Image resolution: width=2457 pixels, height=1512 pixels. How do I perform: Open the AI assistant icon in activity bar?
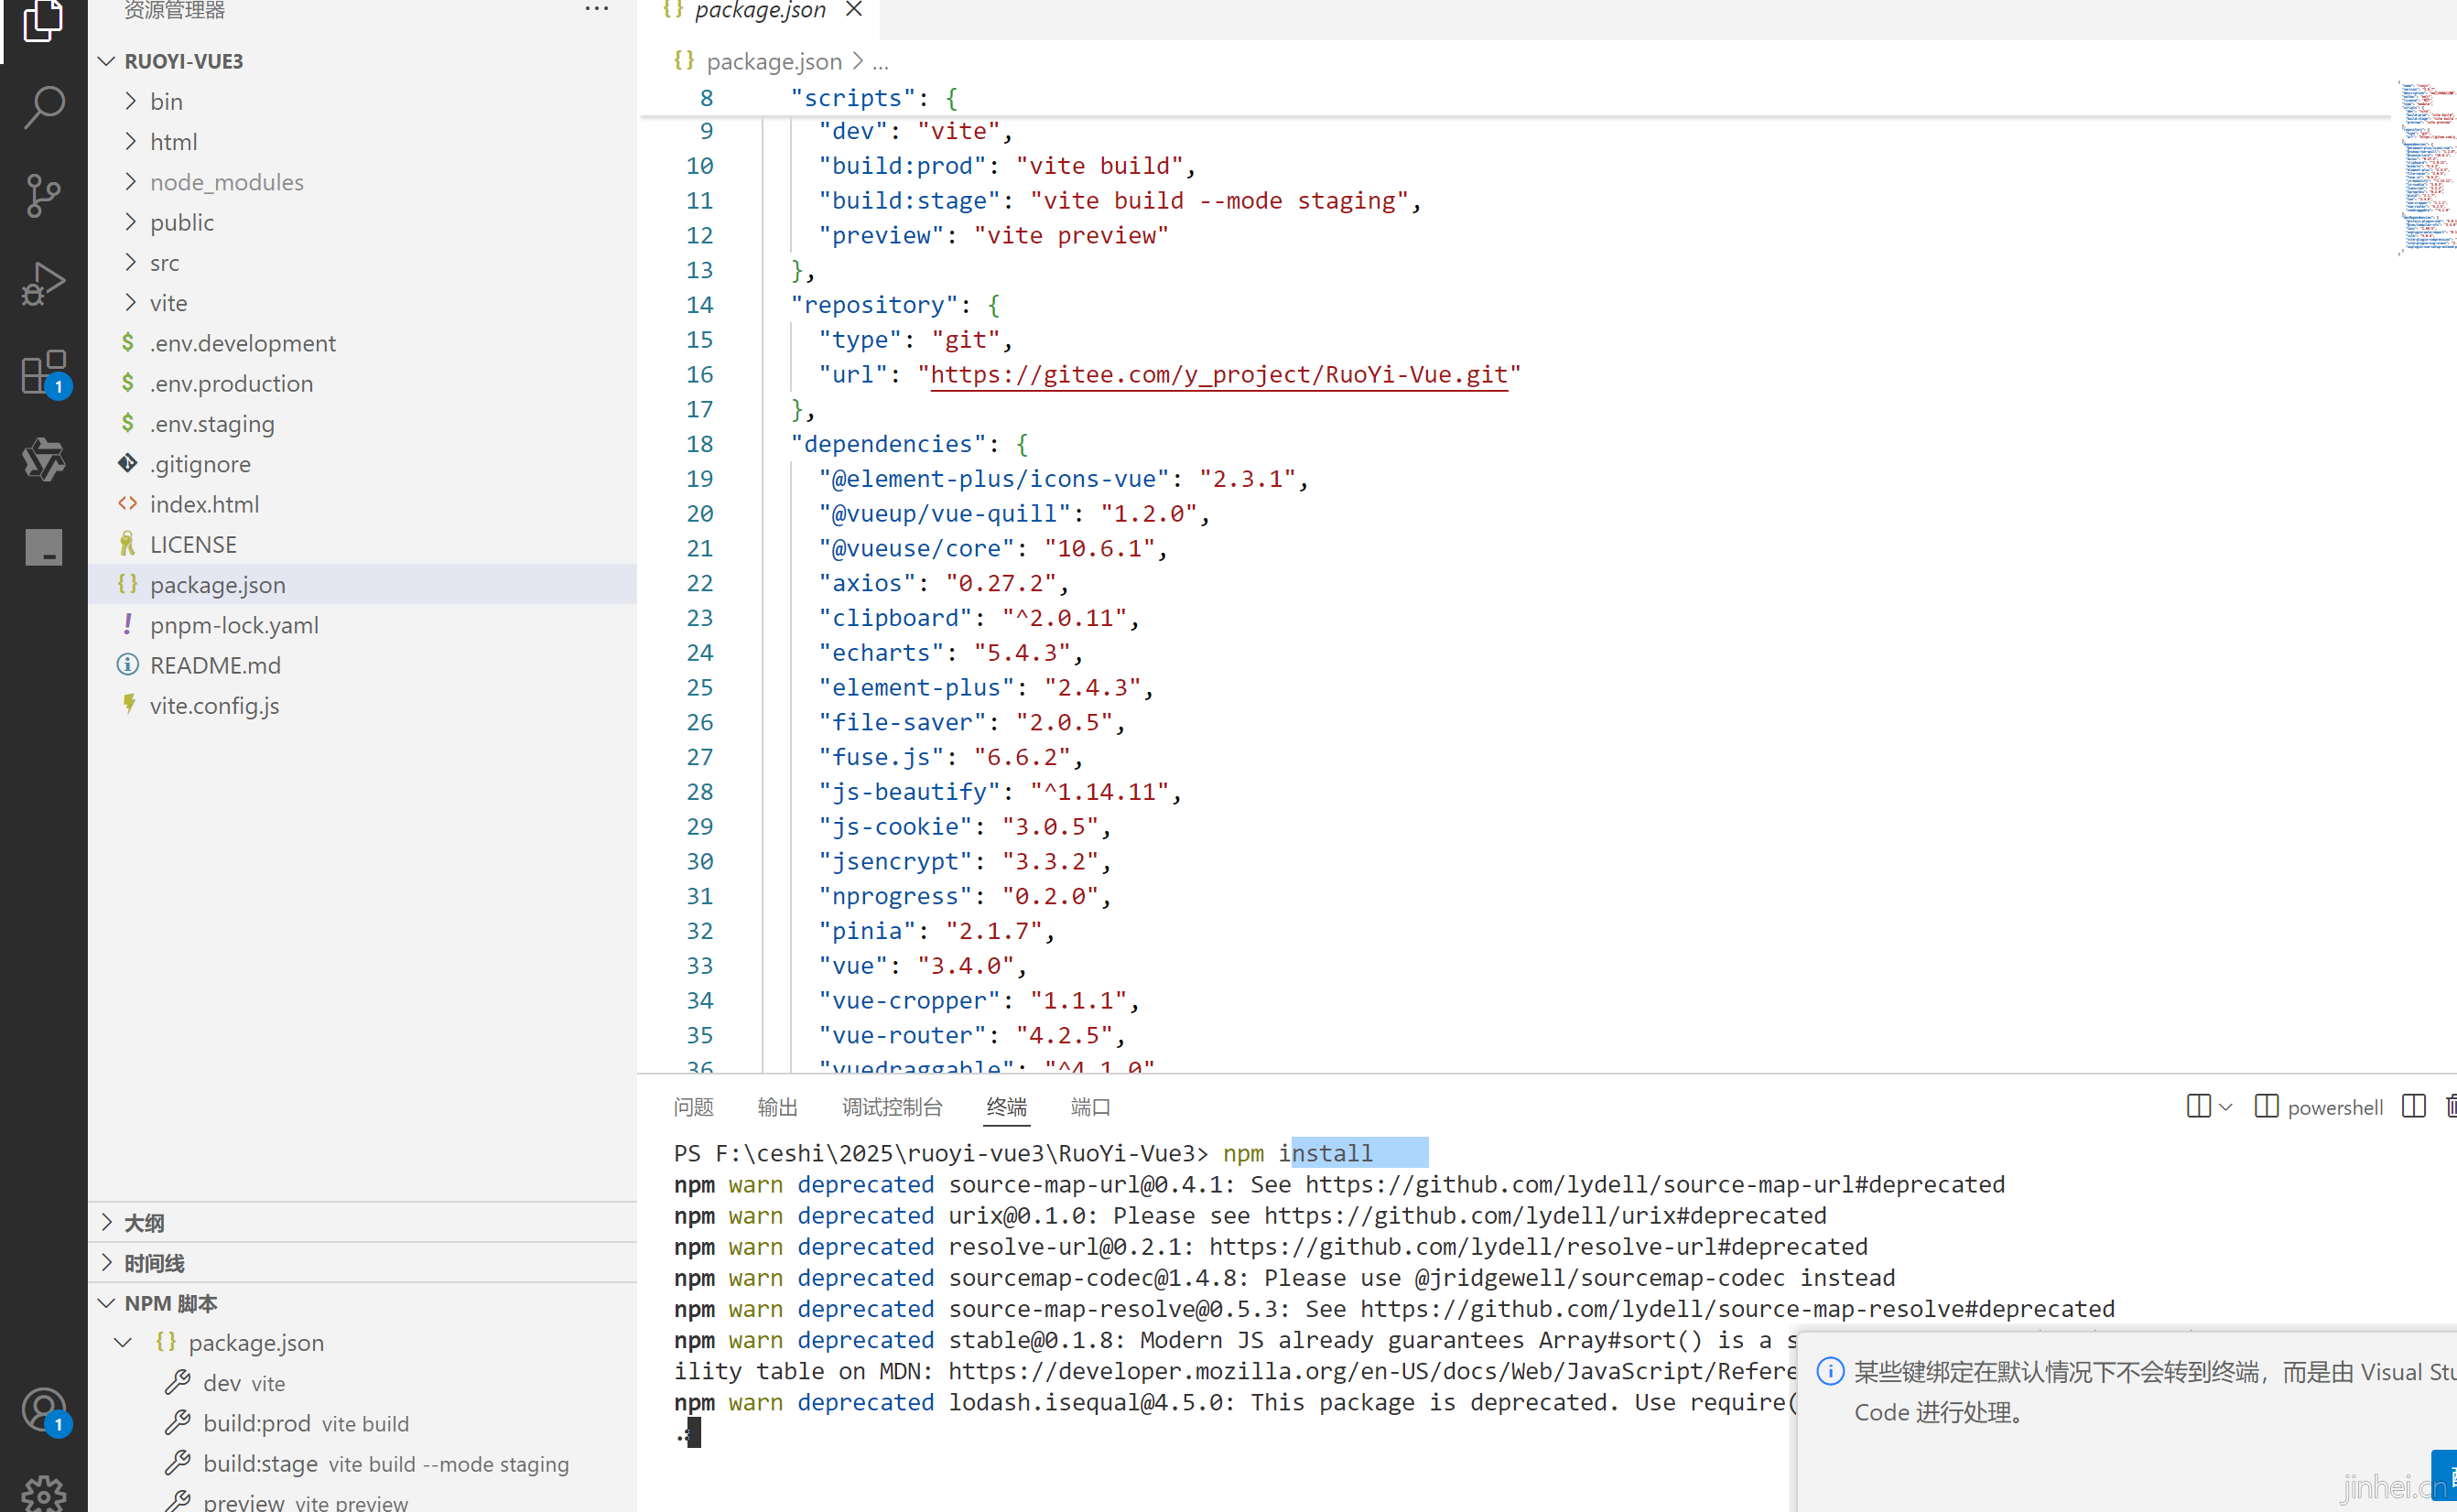(x=43, y=459)
